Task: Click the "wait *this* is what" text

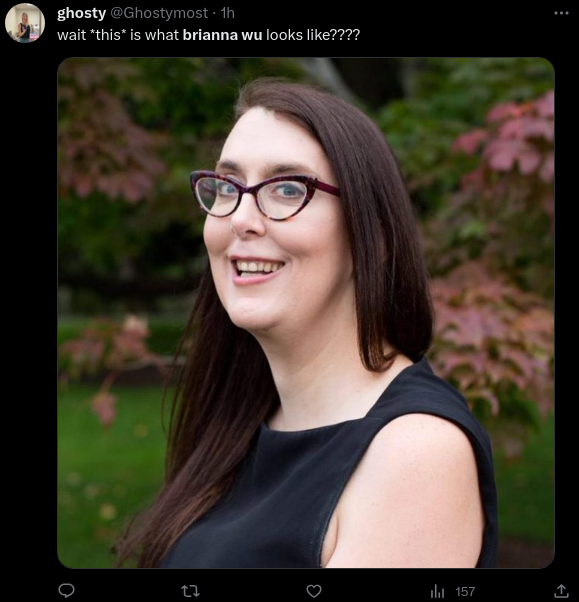Action: click(x=118, y=35)
